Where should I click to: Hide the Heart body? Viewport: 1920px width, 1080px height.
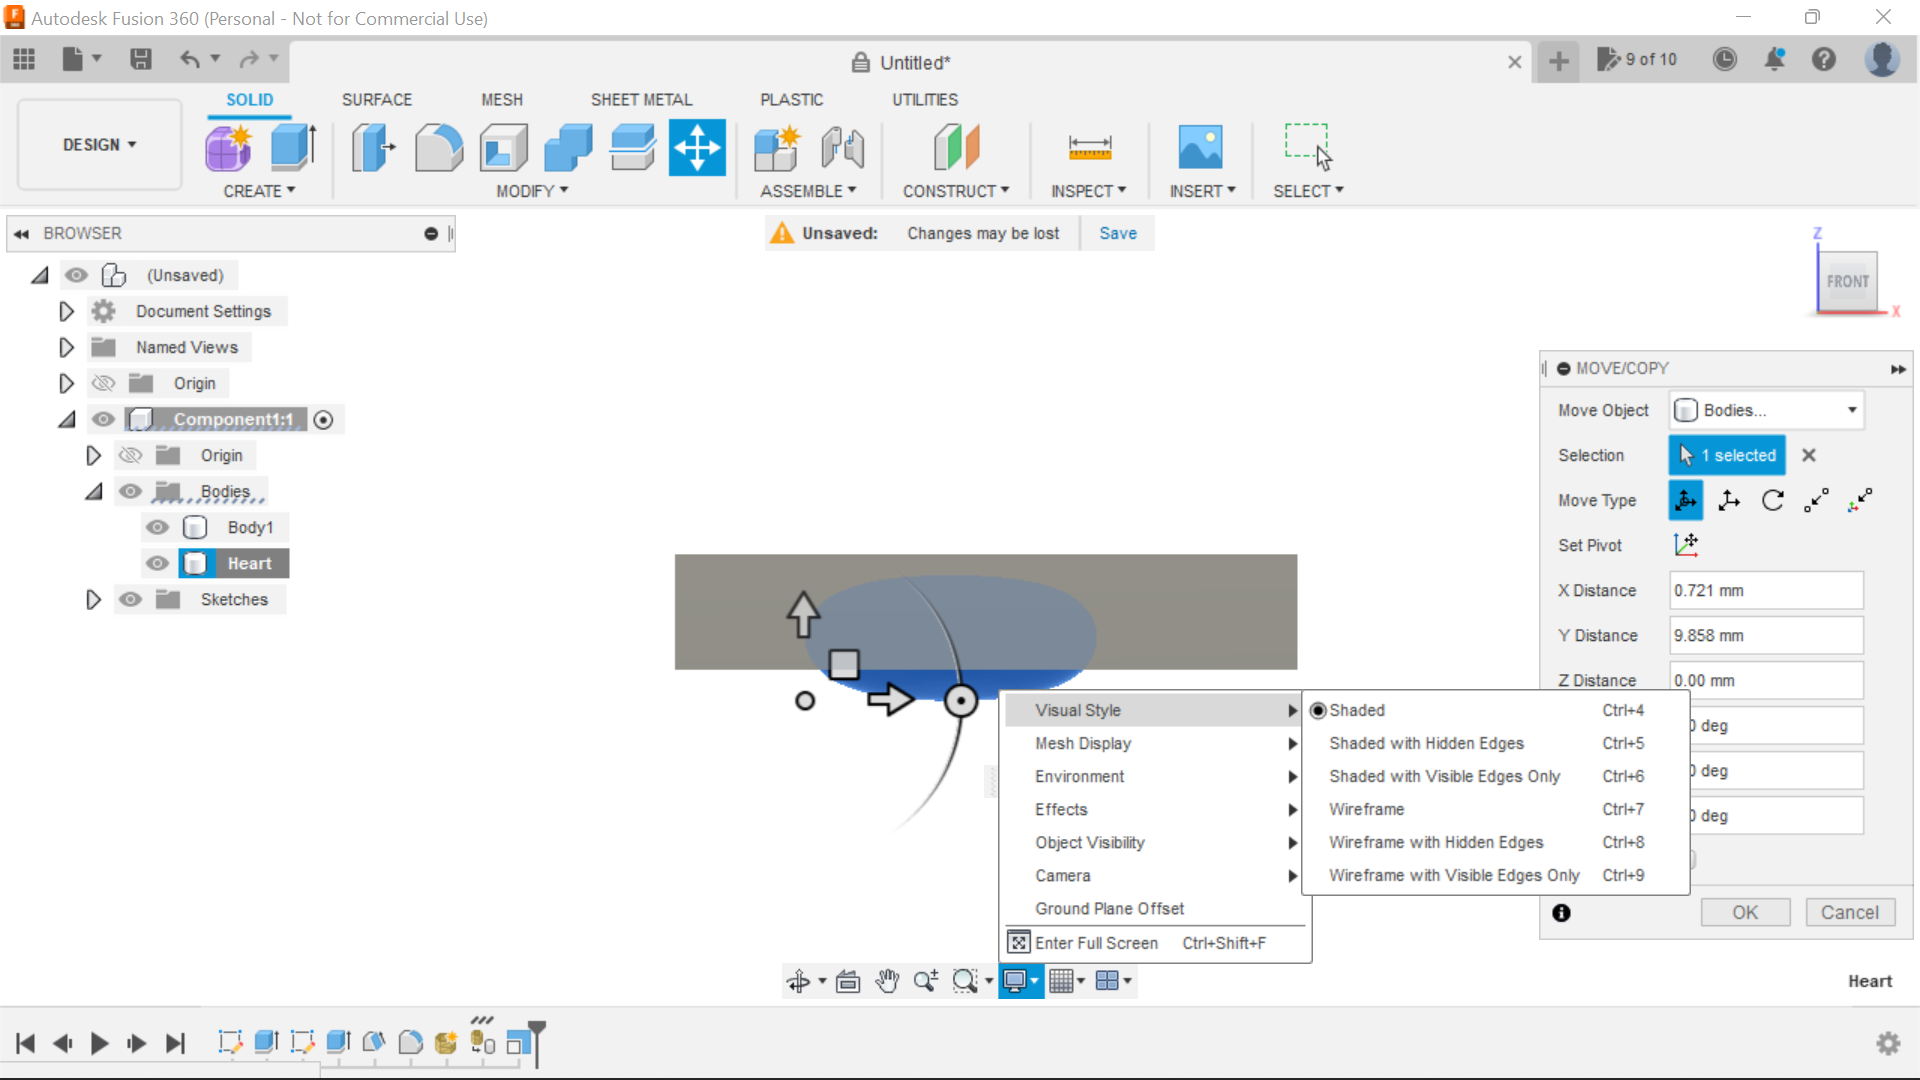[157, 563]
